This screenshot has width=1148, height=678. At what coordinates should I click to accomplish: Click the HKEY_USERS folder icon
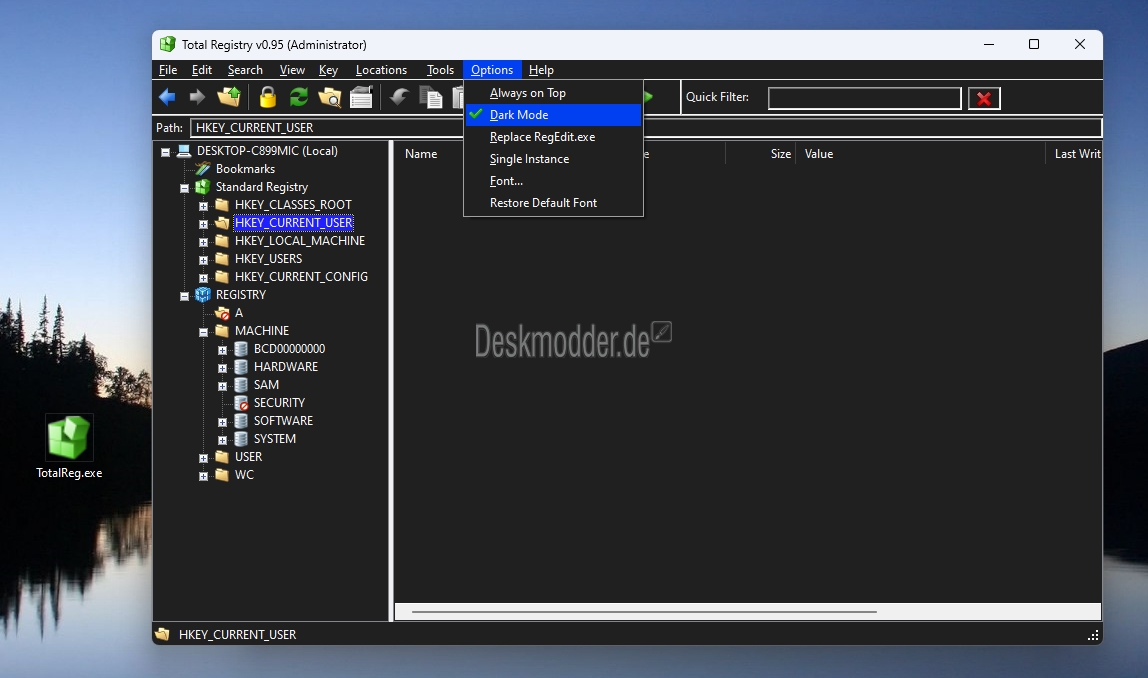[222, 258]
